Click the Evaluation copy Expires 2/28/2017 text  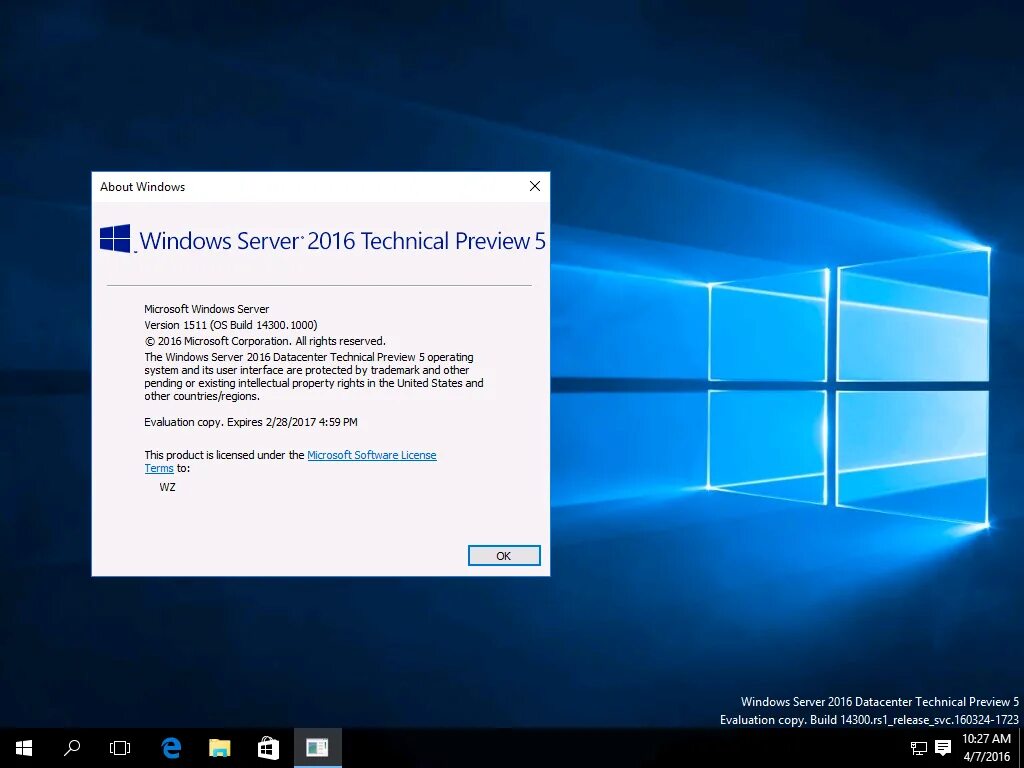click(251, 422)
